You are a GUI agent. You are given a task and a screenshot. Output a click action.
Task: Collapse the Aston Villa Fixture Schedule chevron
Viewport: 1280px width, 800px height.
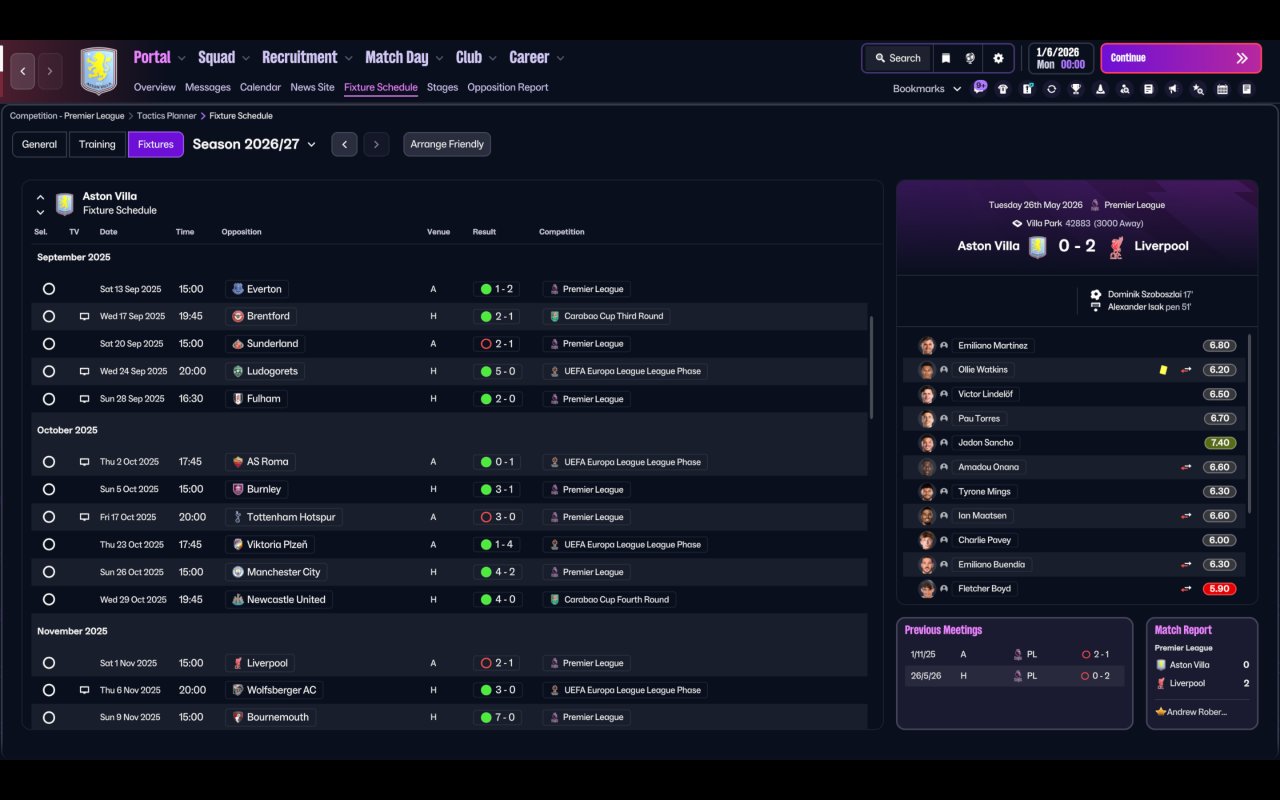(x=40, y=197)
